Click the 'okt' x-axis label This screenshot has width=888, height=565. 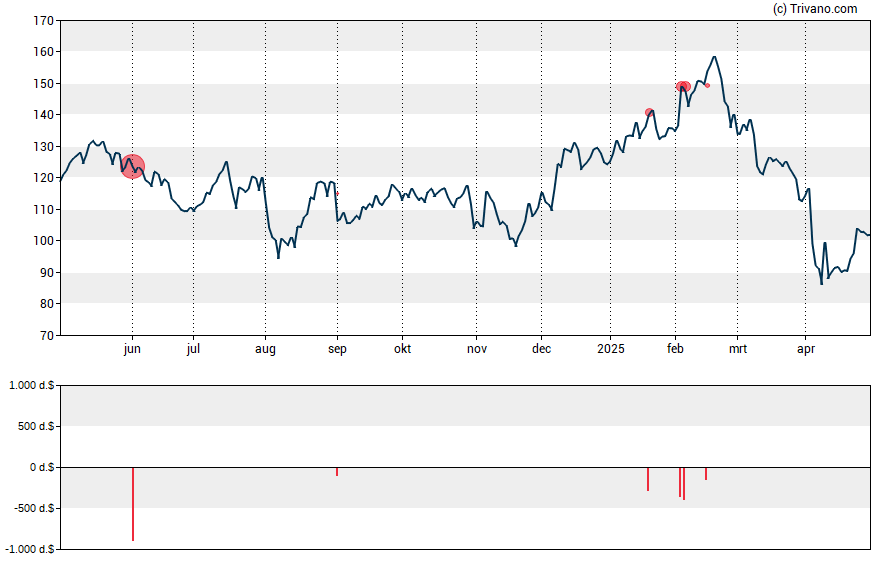tap(403, 349)
